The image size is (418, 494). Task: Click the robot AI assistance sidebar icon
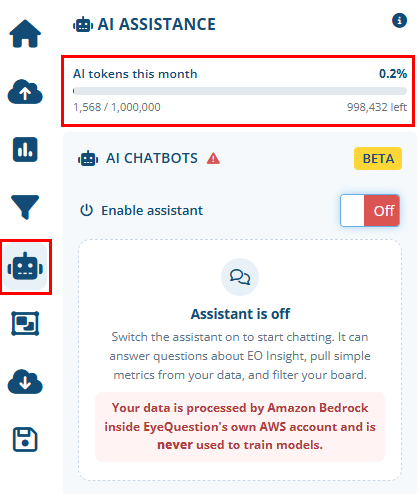pos(25,266)
